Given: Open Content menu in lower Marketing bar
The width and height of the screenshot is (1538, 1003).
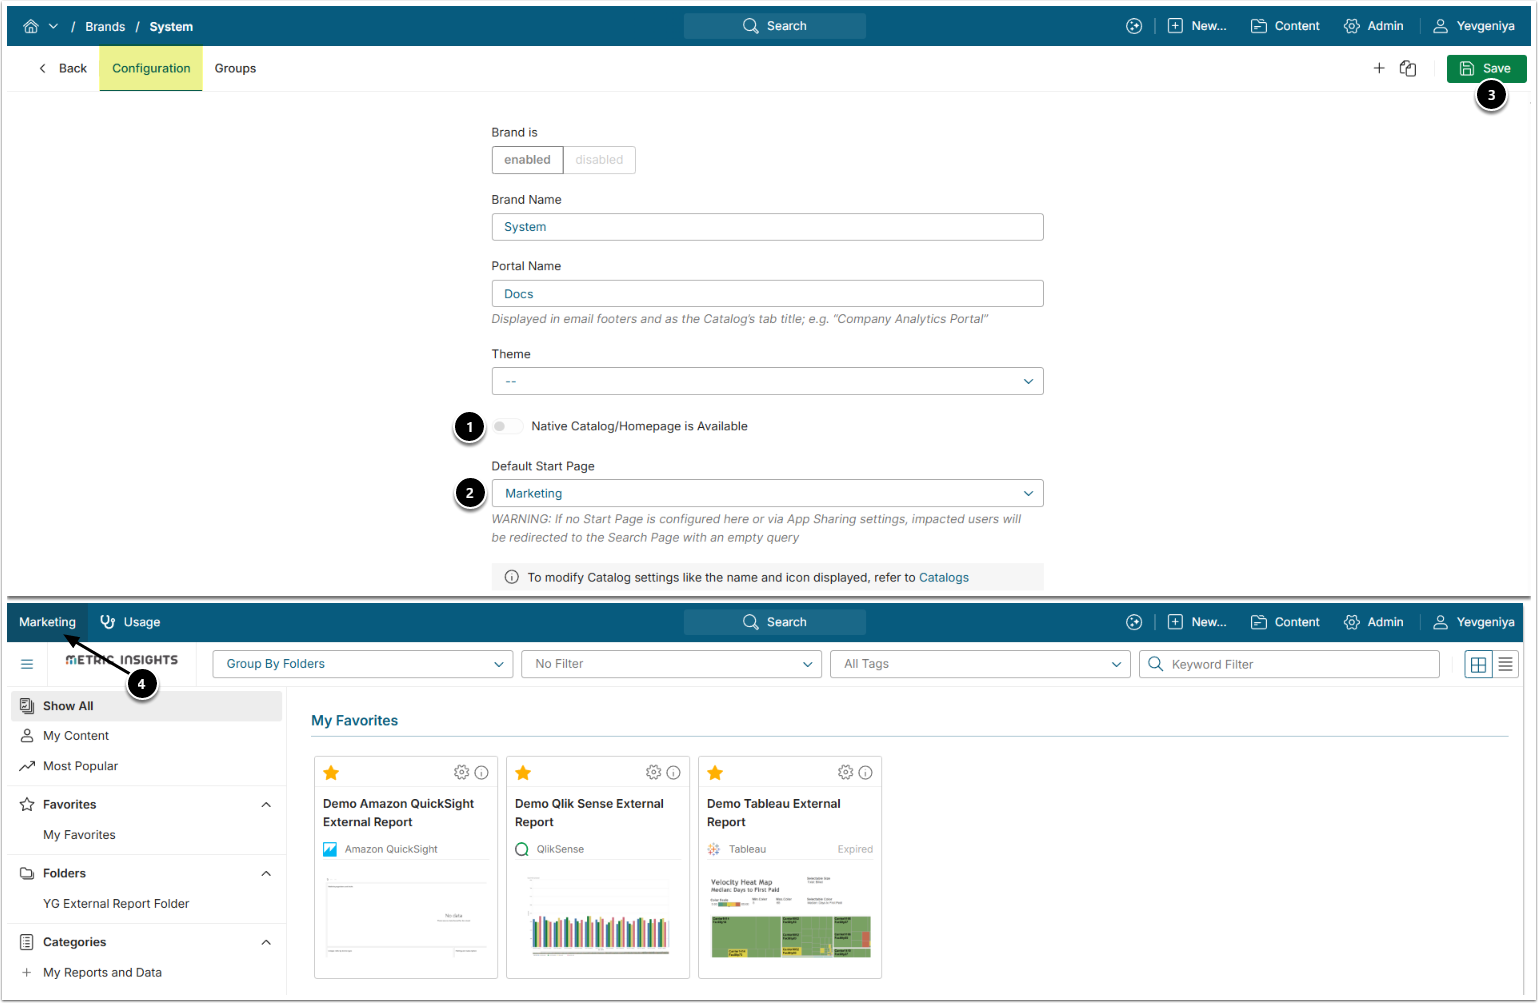Looking at the screenshot, I should pyautogui.click(x=1285, y=622).
